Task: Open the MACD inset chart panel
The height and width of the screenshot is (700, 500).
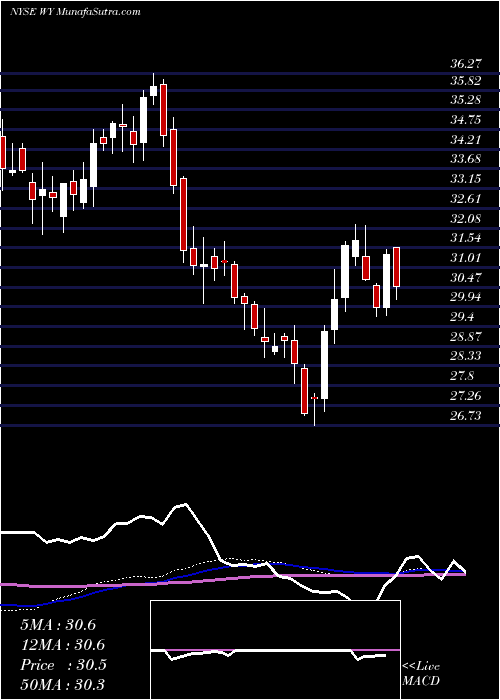Action: click(275, 650)
